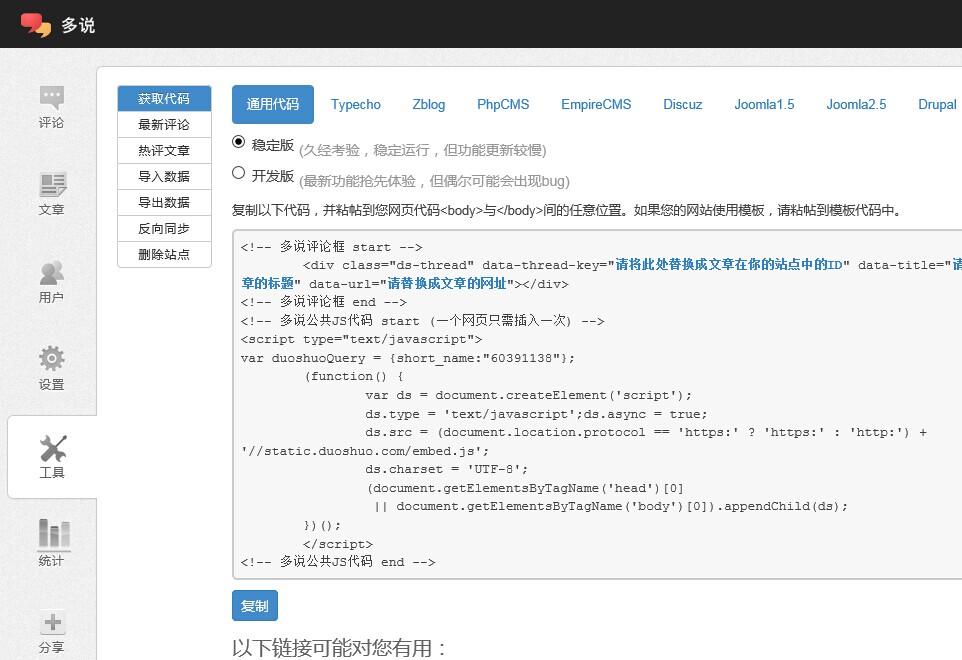Open 导出数据 in the tools menu

point(164,202)
